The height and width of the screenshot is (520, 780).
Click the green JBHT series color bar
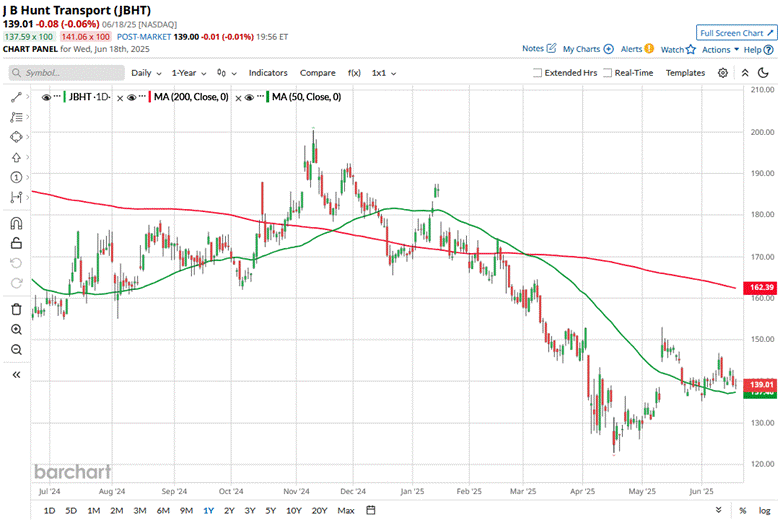click(64, 97)
